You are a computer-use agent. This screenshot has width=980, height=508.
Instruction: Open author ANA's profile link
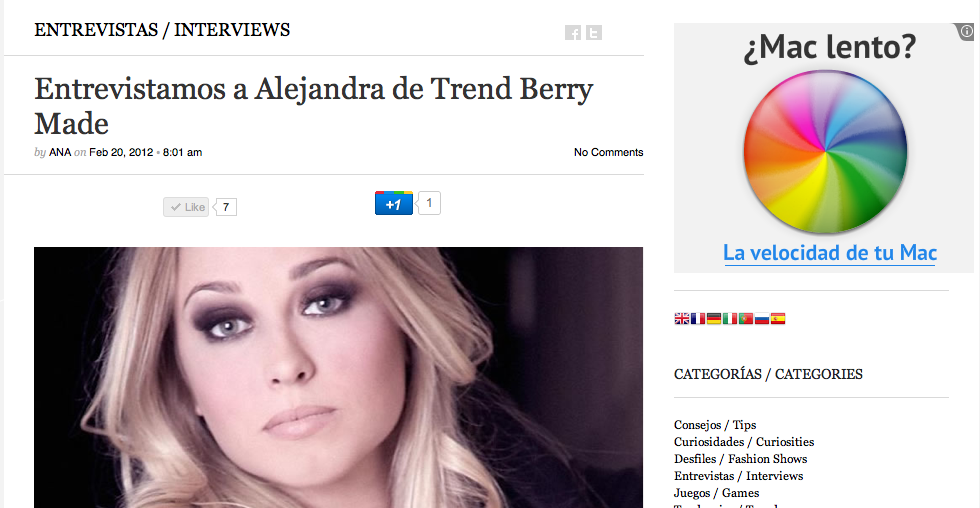click(60, 152)
